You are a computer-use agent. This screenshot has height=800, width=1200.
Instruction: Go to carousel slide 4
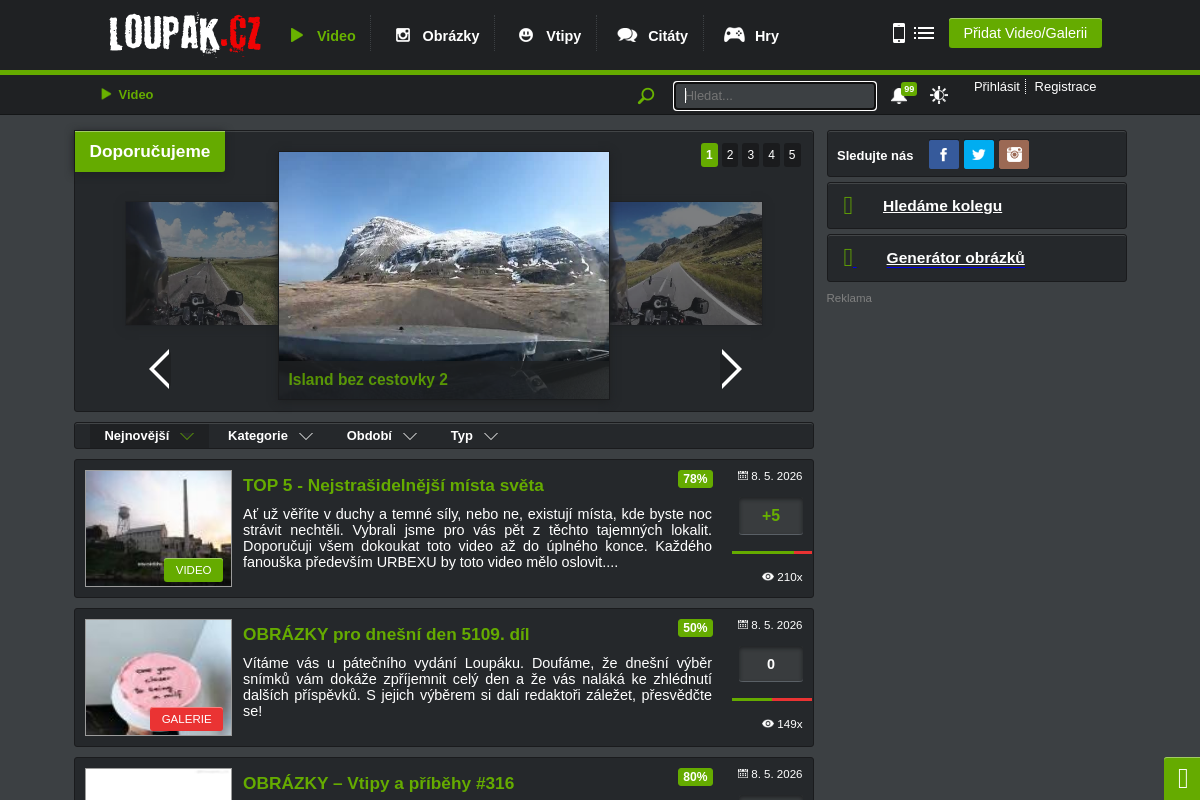coord(771,155)
